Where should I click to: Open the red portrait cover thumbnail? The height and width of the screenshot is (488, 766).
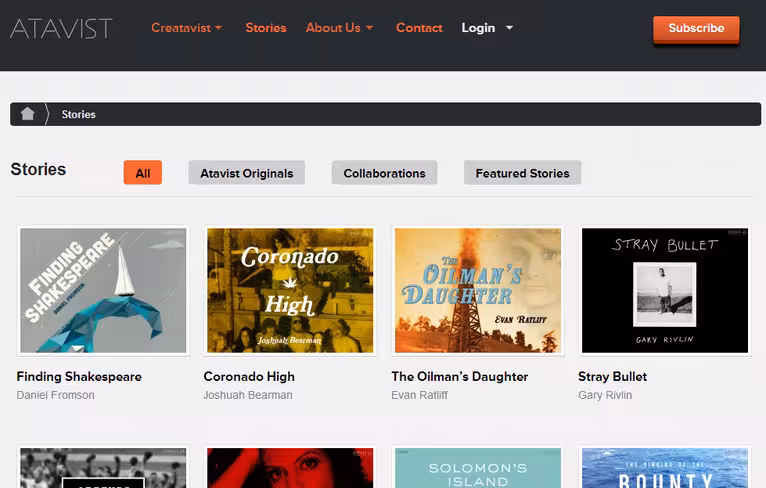coord(290,467)
